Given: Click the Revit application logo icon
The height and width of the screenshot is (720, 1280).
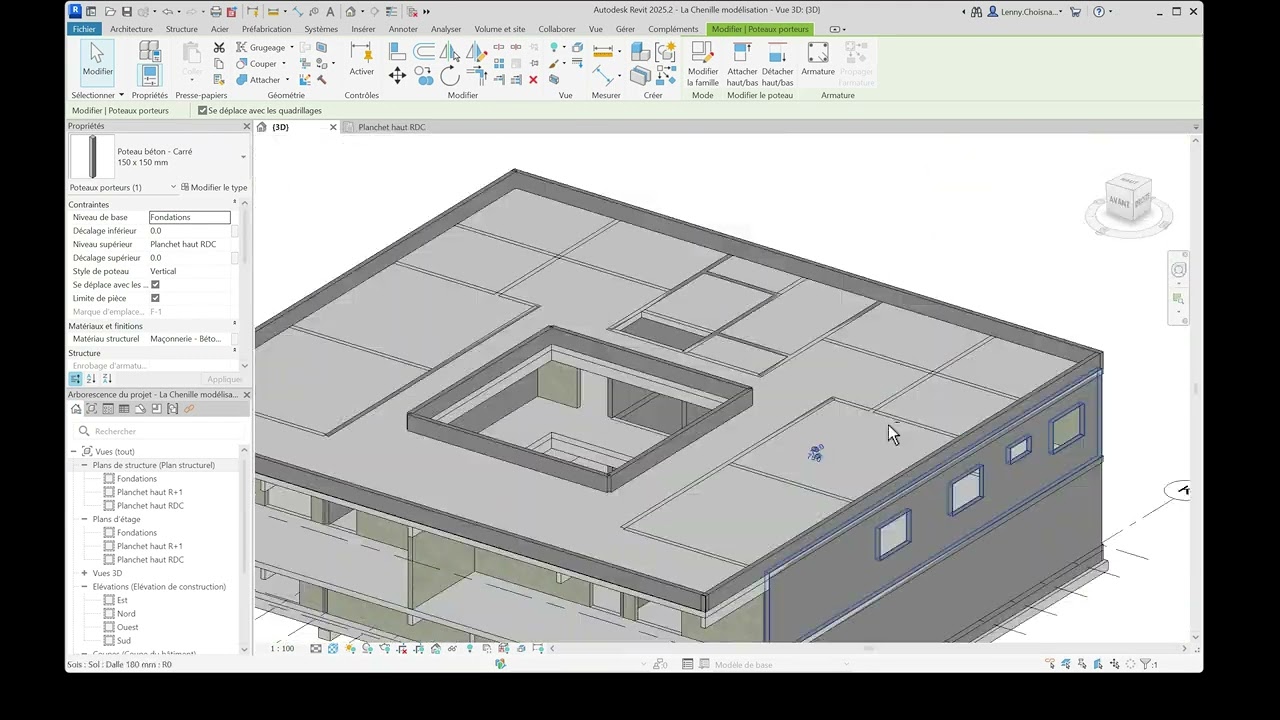Looking at the screenshot, I should [x=75, y=10].
